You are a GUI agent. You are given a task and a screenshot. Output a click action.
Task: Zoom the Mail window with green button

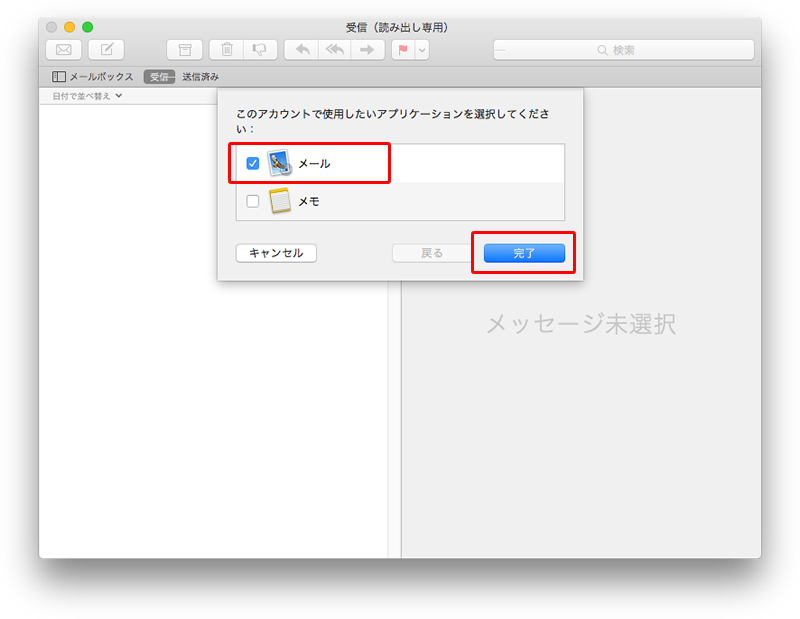[88, 27]
